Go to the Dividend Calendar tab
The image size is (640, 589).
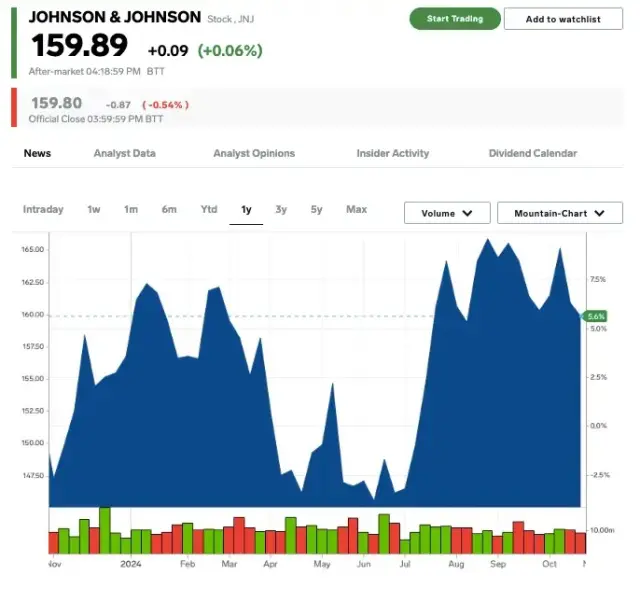point(532,153)
